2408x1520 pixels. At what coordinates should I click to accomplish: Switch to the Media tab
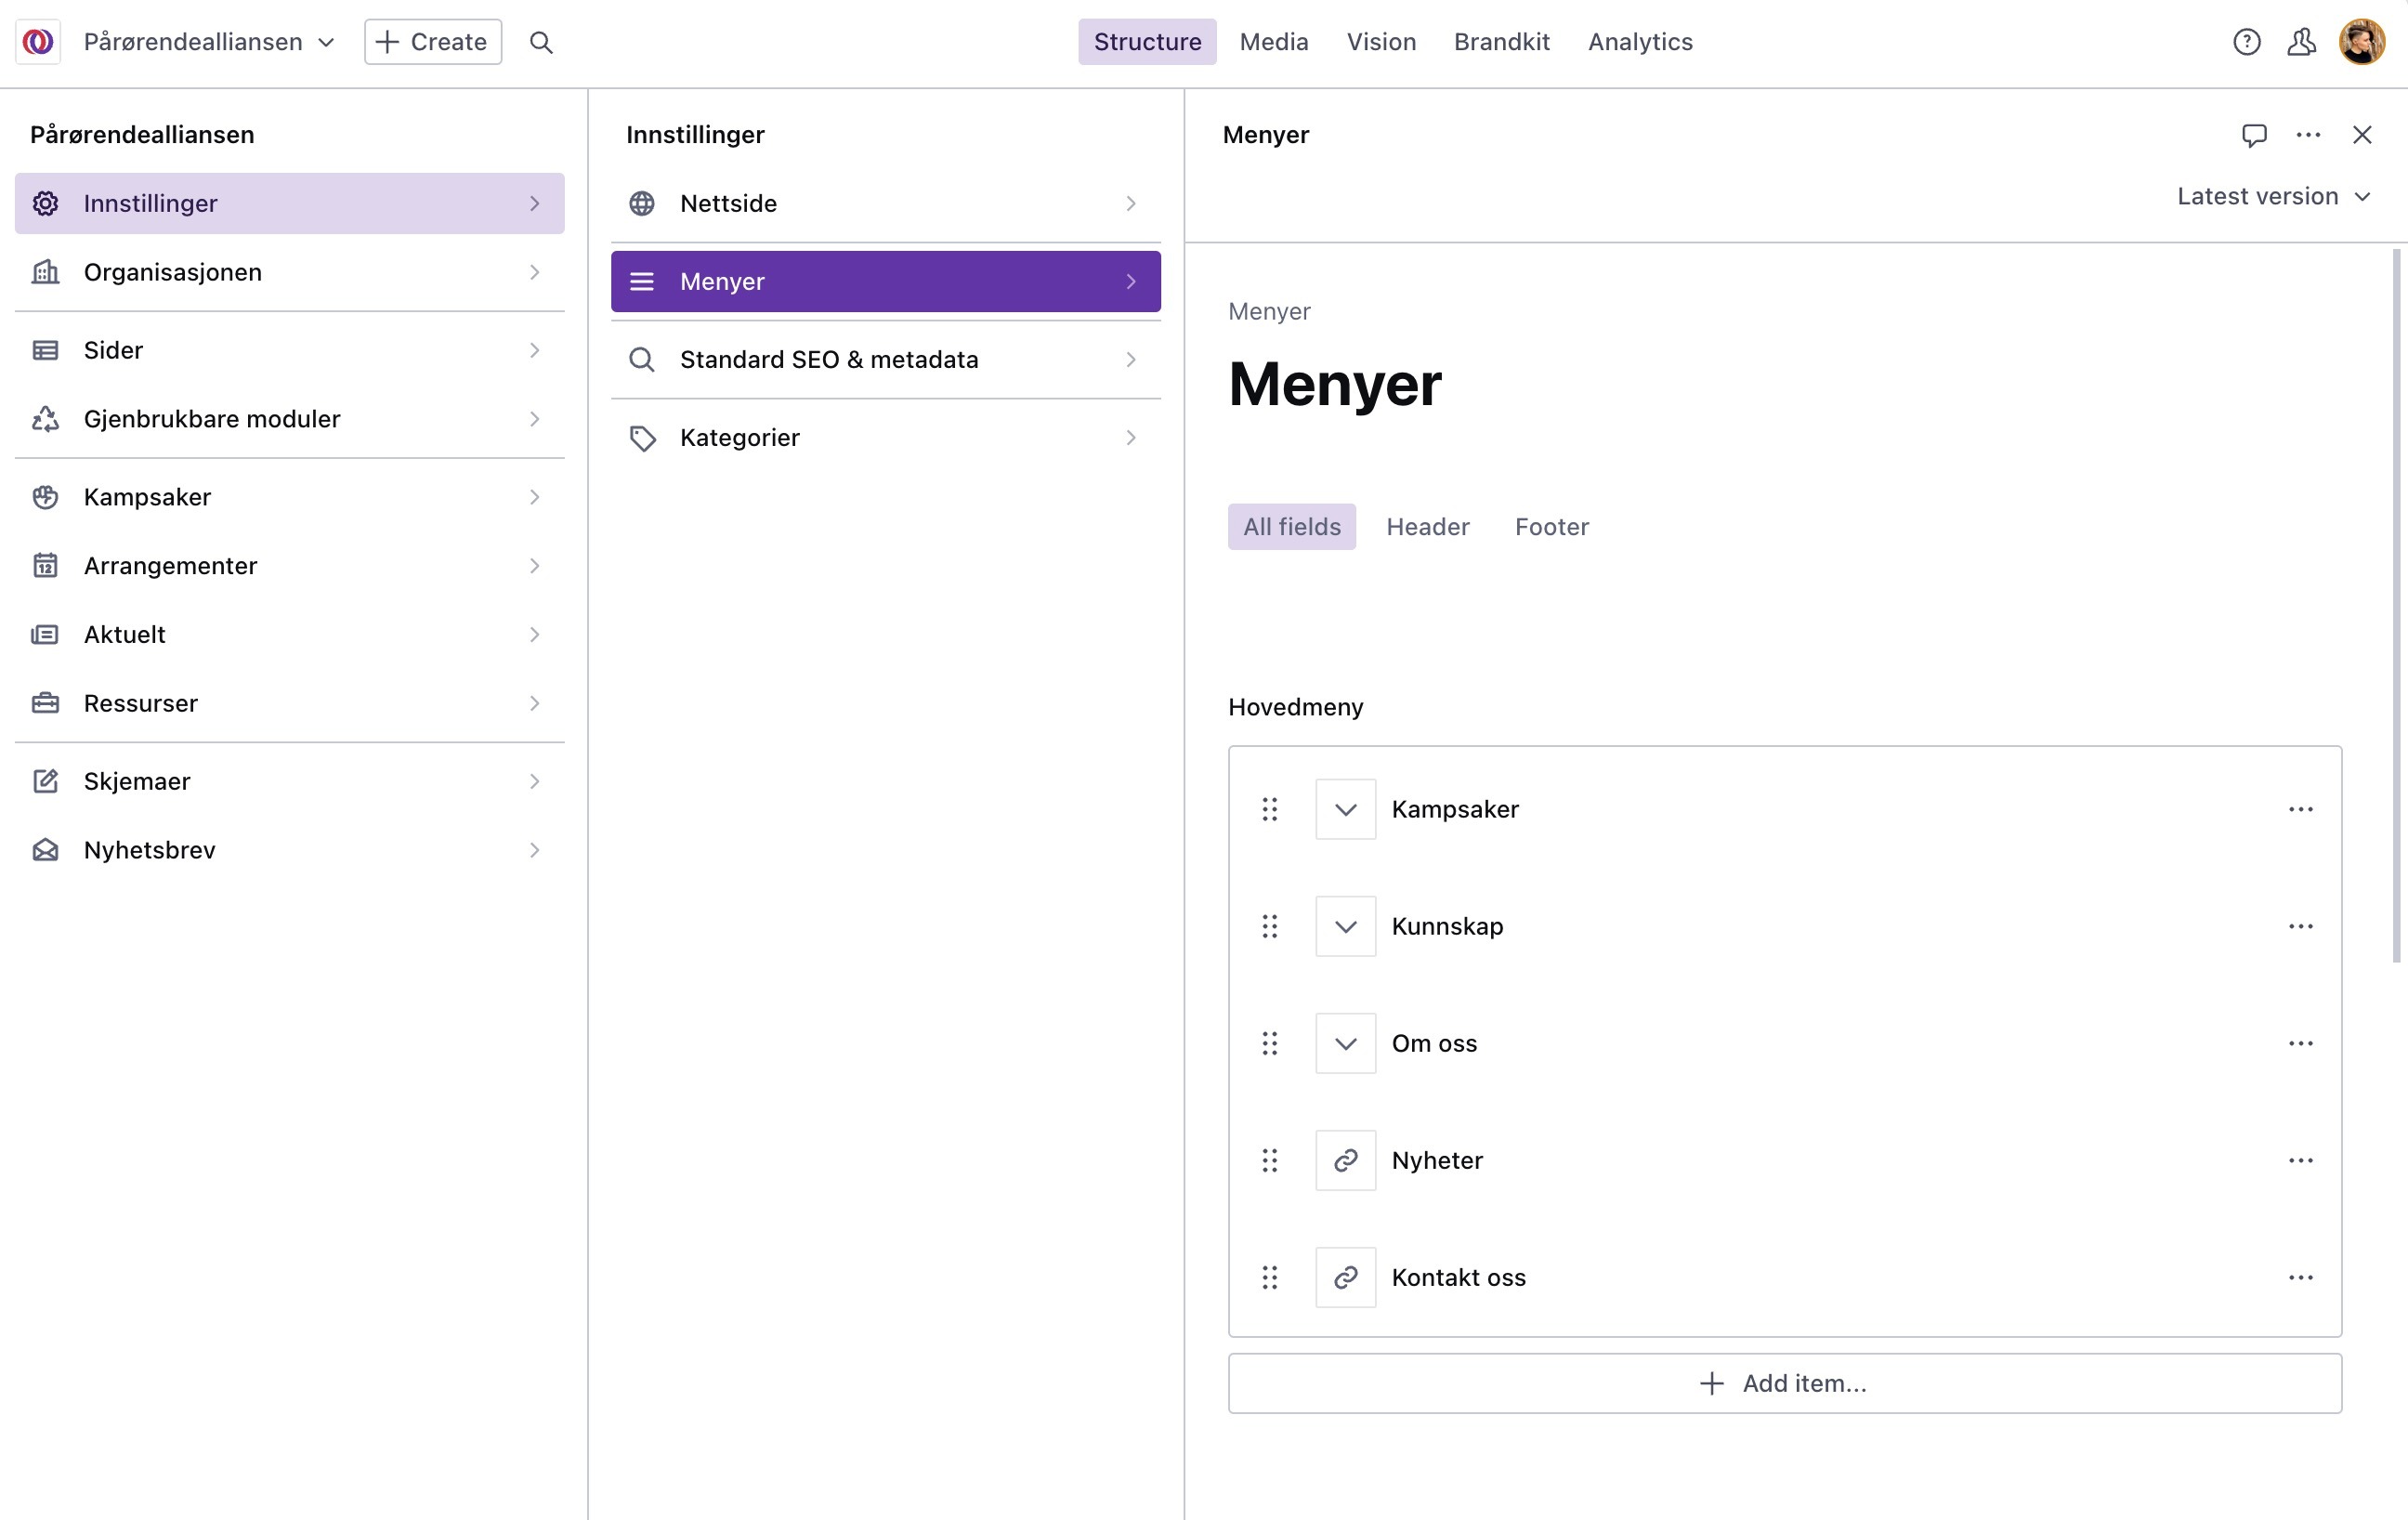(x=1273, y=42)
